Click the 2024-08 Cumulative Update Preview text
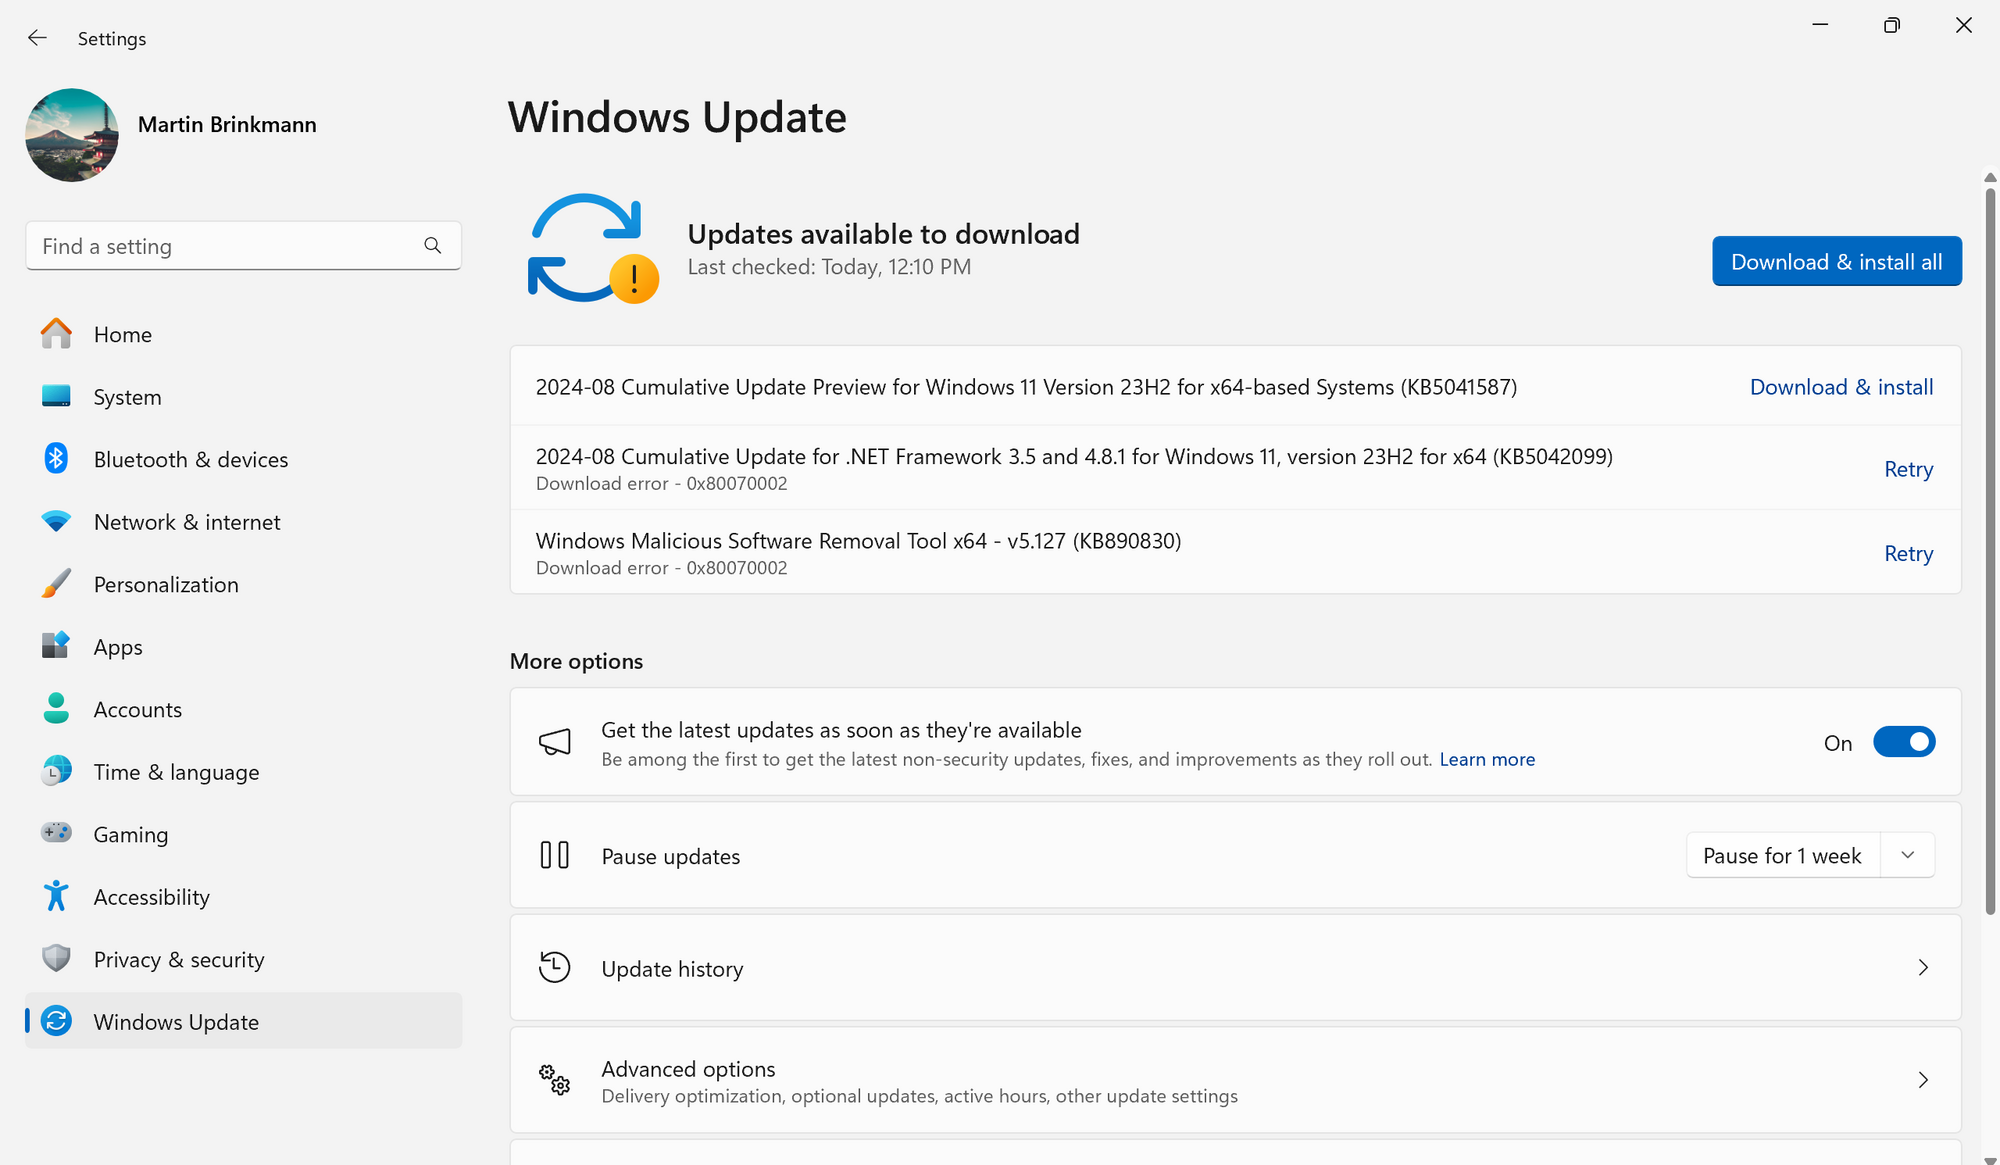Screen dimensions: 2000x1165 [1026, 387]
